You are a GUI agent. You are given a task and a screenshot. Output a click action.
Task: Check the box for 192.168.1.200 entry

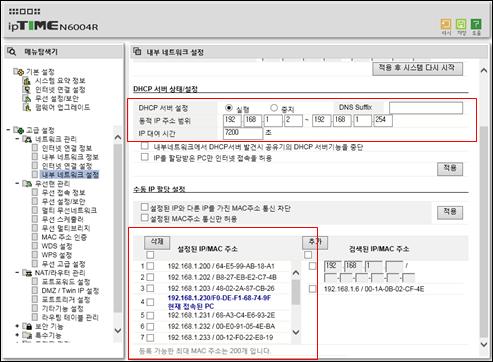click(150, 266)
